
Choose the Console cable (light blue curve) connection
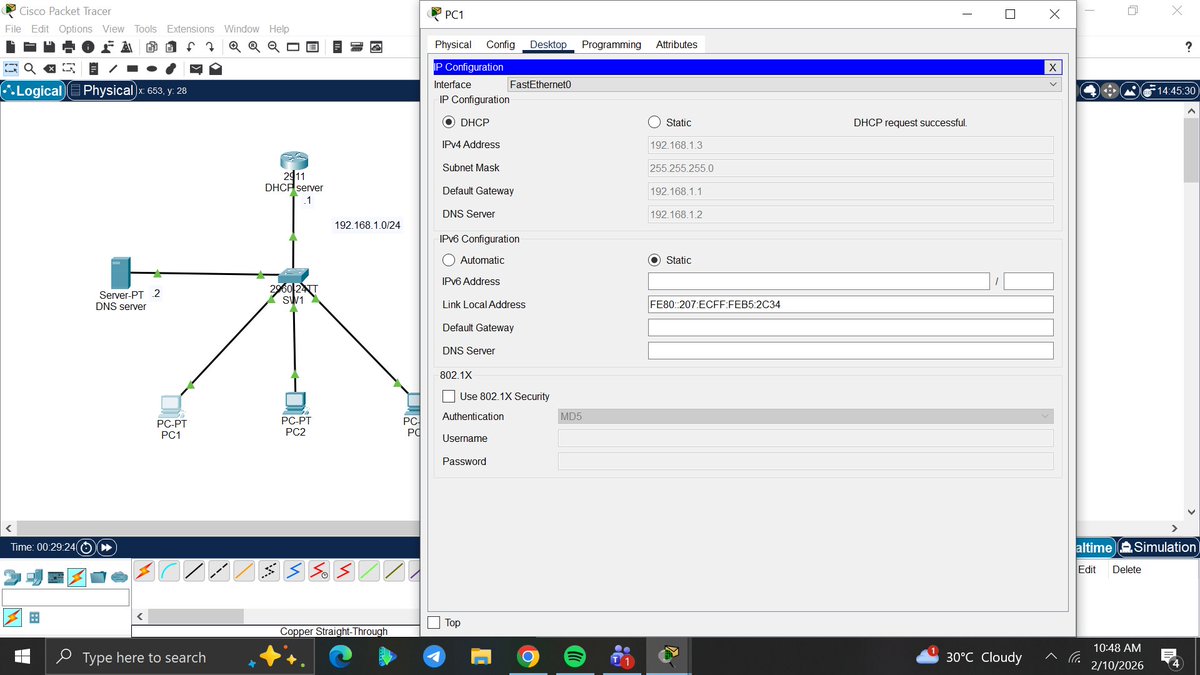tap(169, 570)
